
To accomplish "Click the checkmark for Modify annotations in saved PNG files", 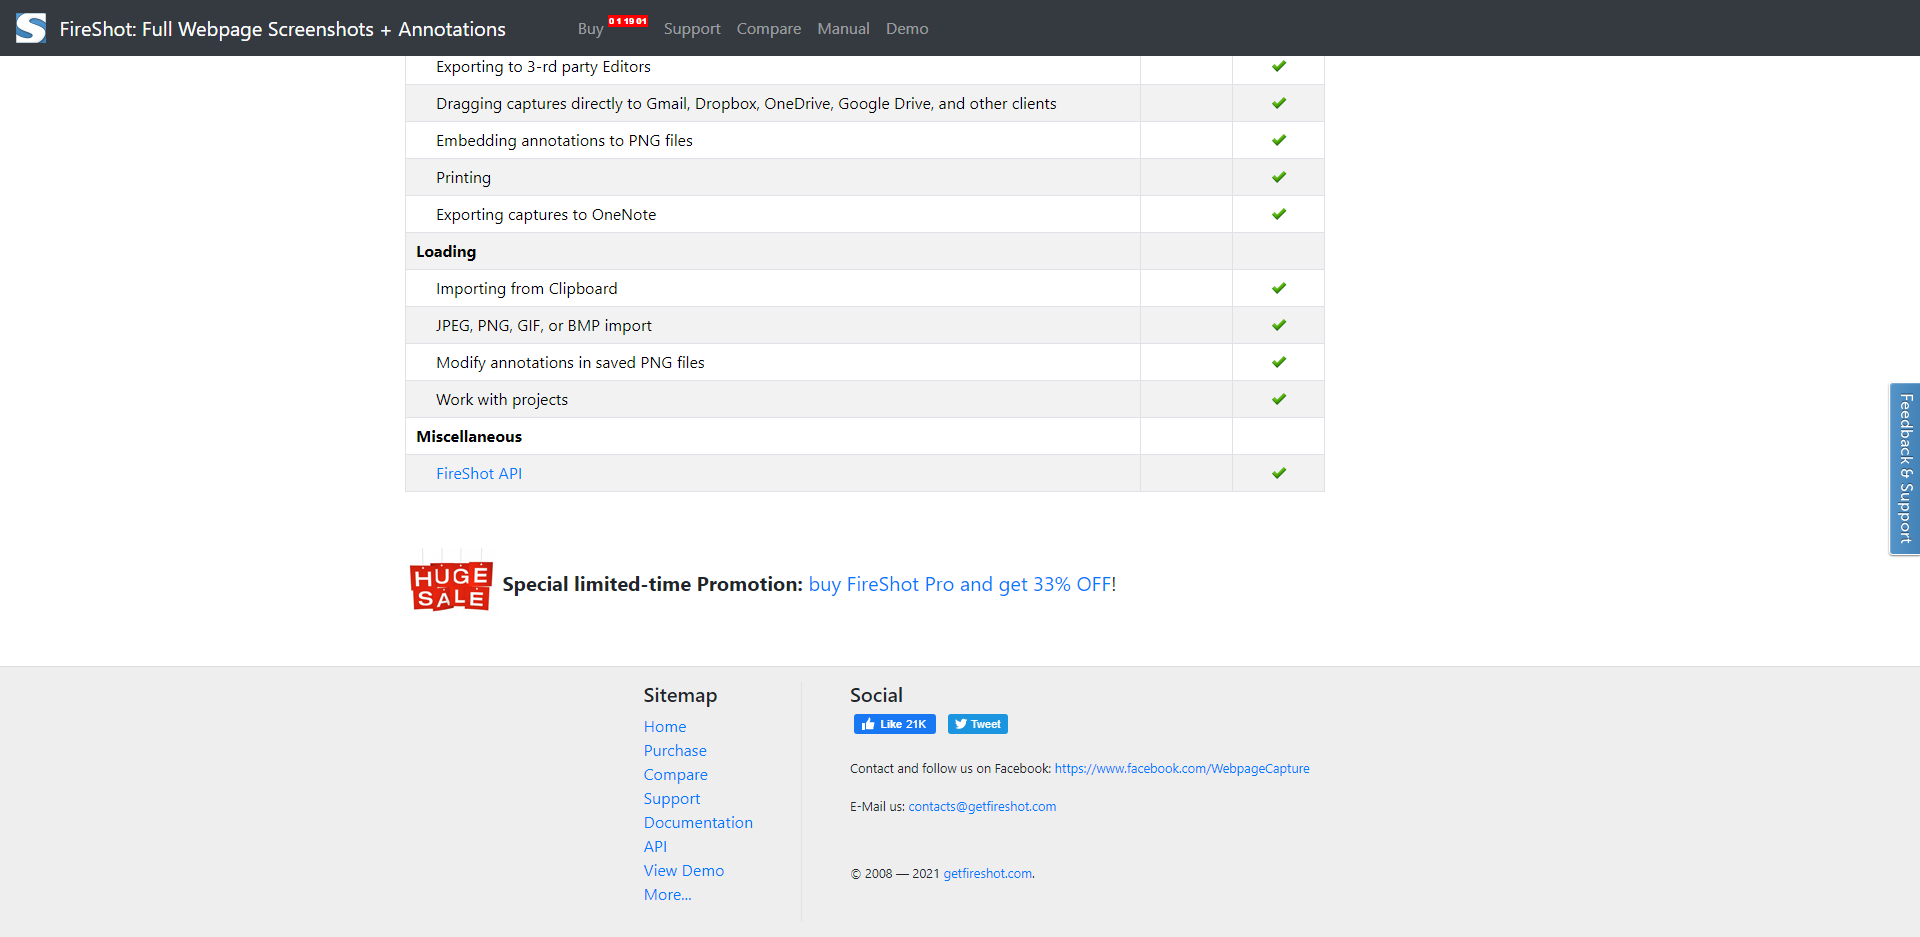I will (1279, 362).
